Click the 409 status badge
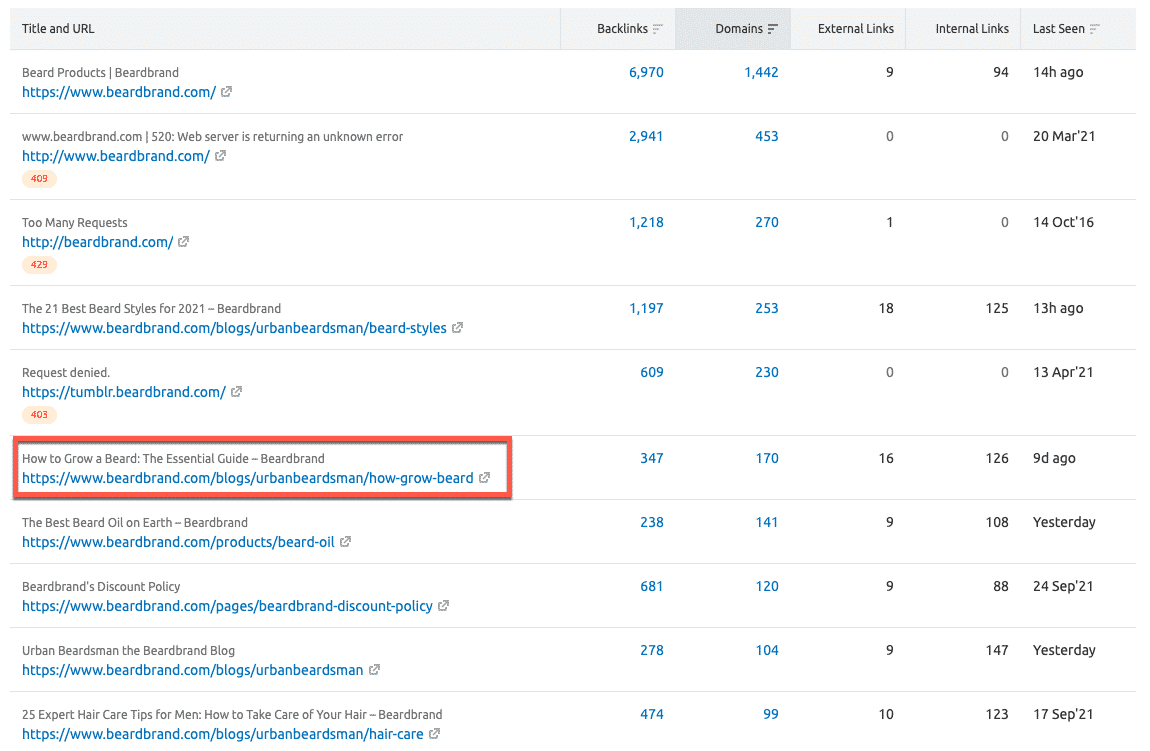 (40, 179)
